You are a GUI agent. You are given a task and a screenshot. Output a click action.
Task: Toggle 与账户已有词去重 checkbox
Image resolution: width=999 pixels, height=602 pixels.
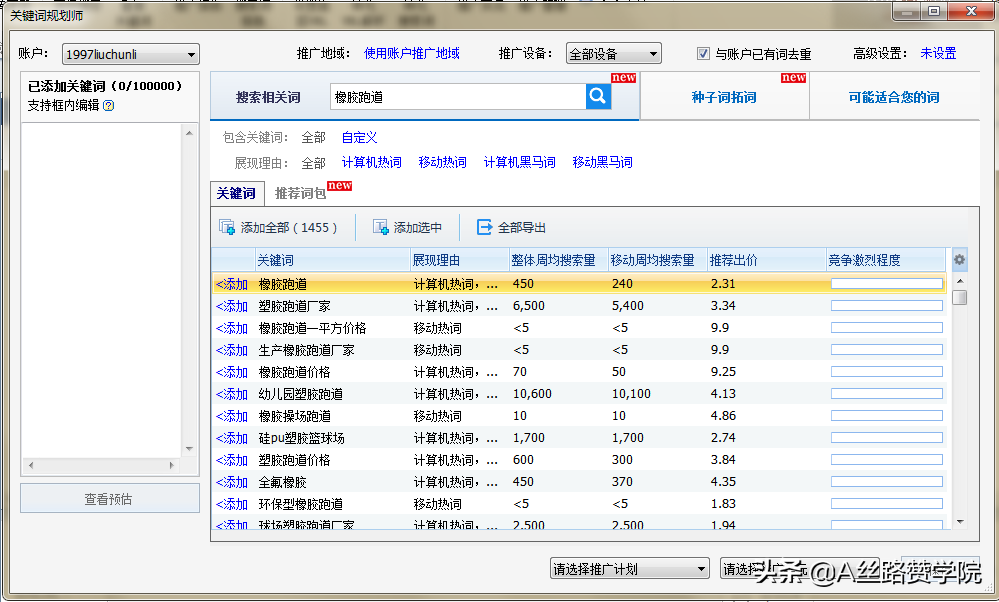point(703,54)
